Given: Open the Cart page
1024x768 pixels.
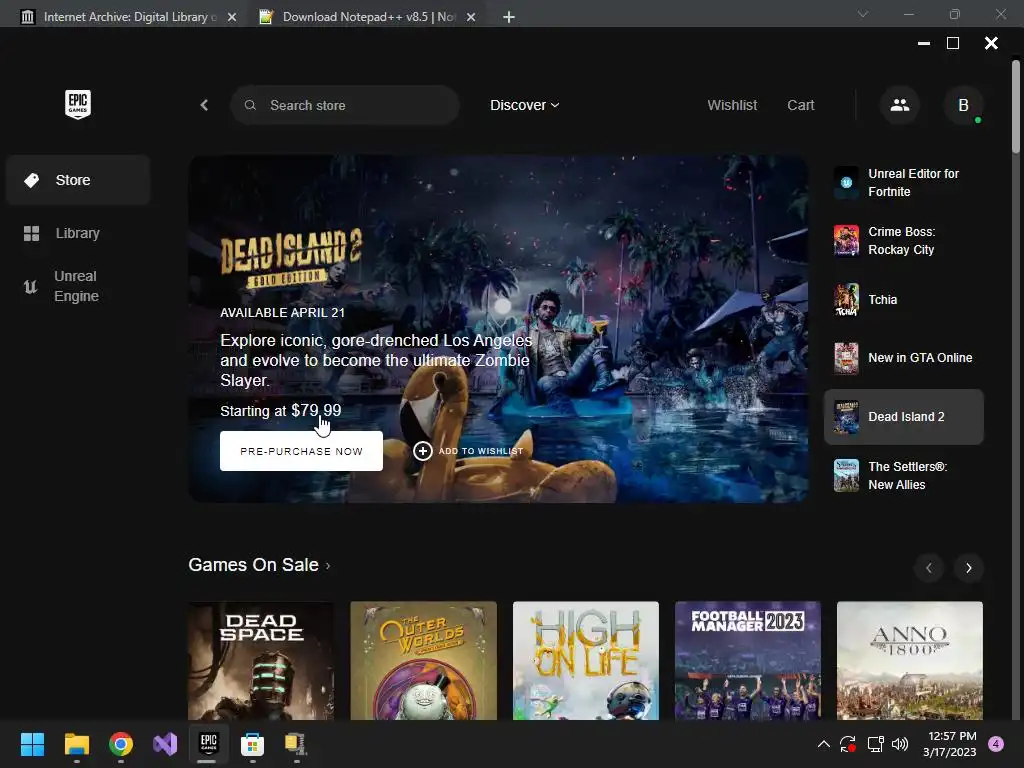Looking at the screenshot, I should click(801, 105).
